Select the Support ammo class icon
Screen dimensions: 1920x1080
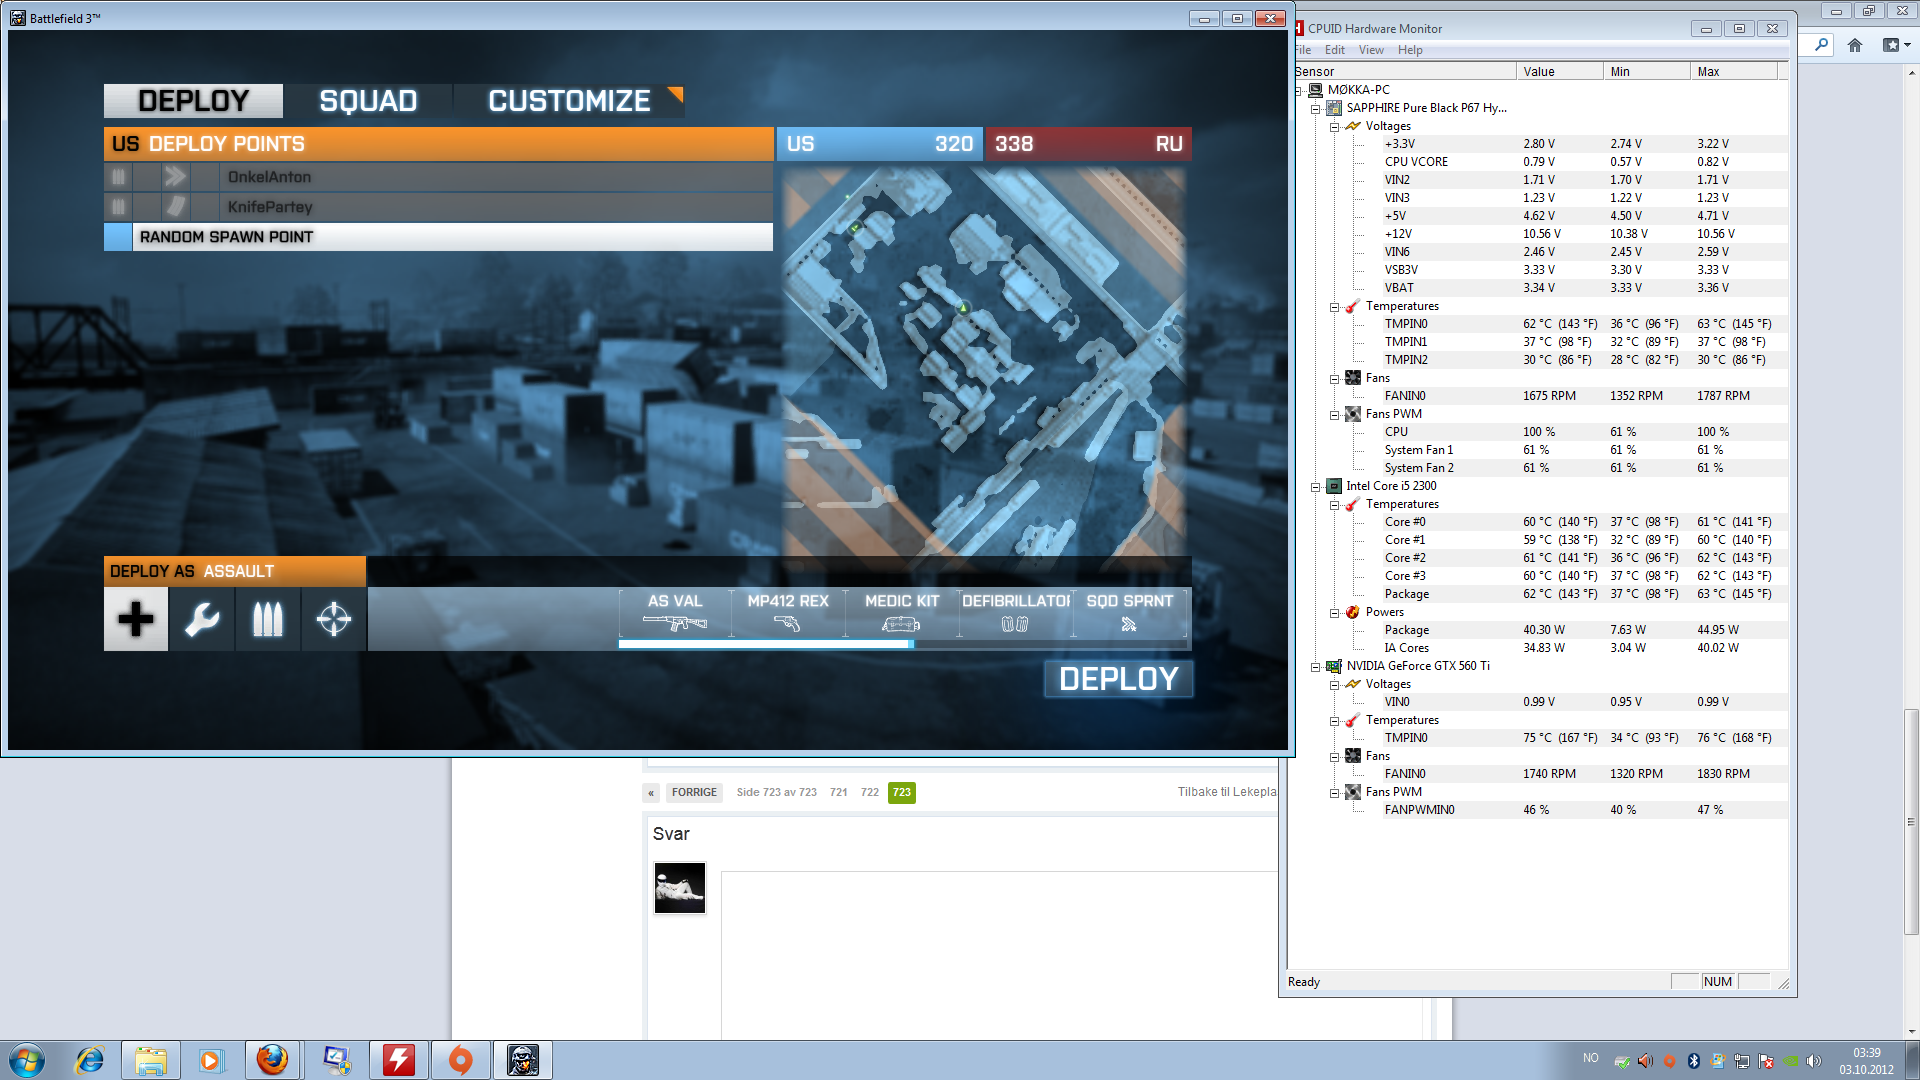coord(268,619)
